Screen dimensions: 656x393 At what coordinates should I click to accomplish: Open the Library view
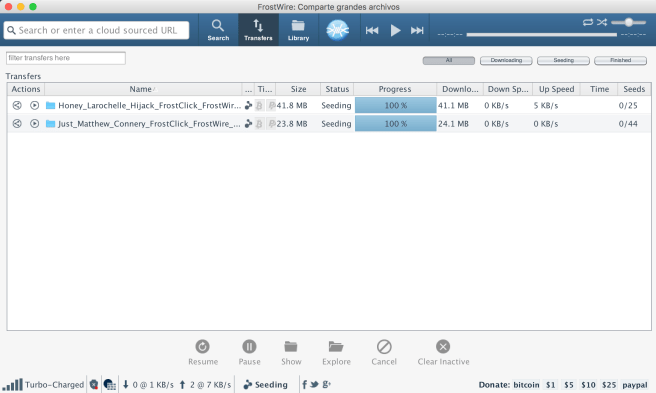coord(298,30)
